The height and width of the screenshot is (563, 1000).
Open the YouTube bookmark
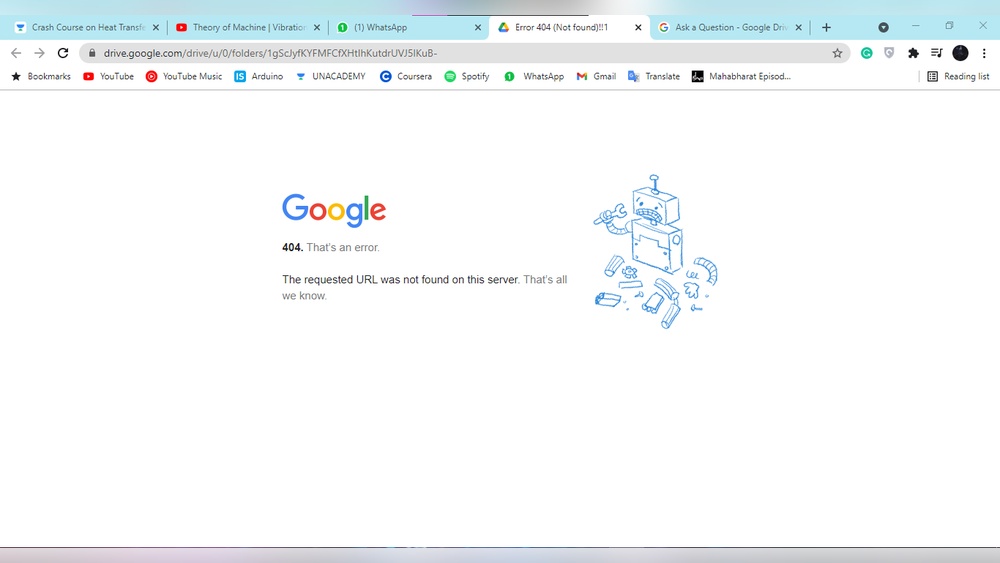click(x=108, y=77)
